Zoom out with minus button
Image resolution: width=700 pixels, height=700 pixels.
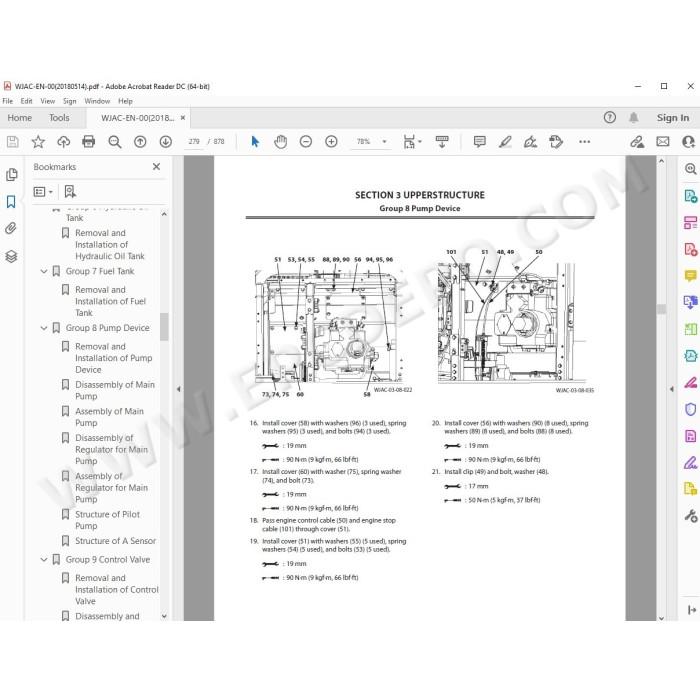pyautogui.click(x=306, y=142)
